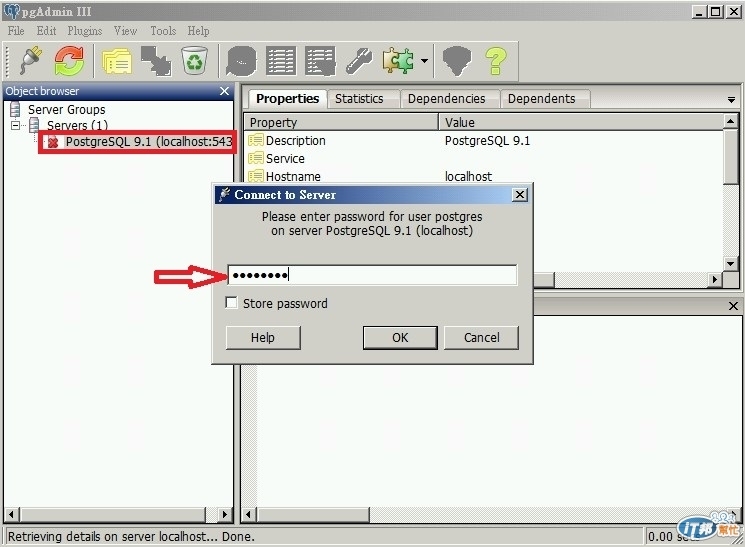
Task: Click the Retrieving details status bar text
Action: [131, 537]
